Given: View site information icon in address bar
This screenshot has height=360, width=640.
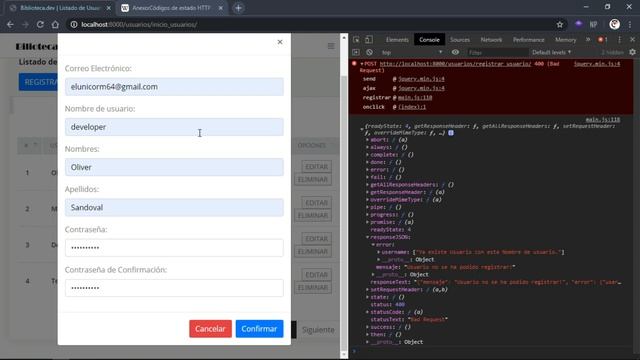Looking at the screenshot, I should pyautogui.click(x=74, y=24).
